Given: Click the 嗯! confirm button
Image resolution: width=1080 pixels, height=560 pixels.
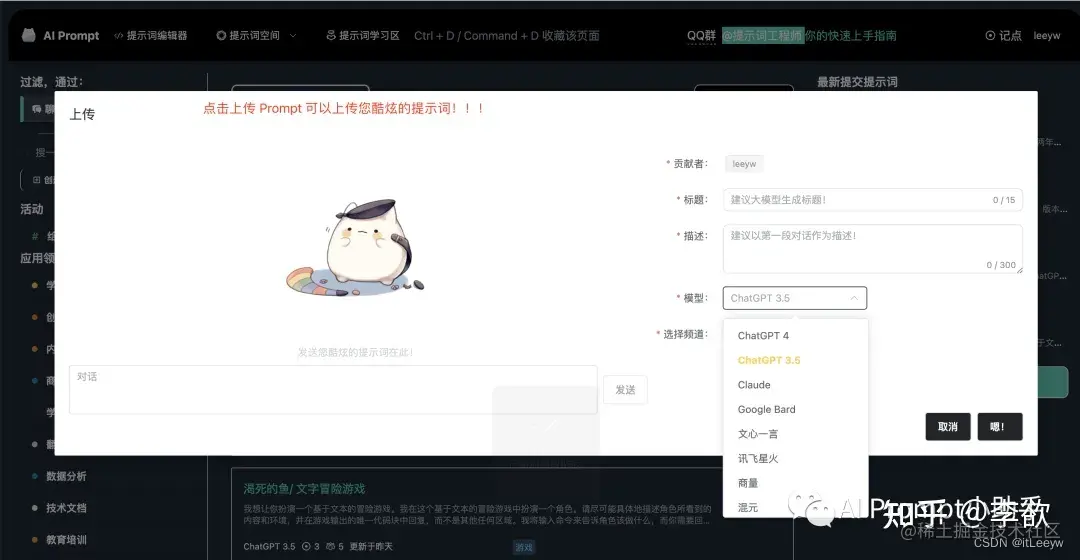Looking at the screenshot, I should [x=1000, y=427].
